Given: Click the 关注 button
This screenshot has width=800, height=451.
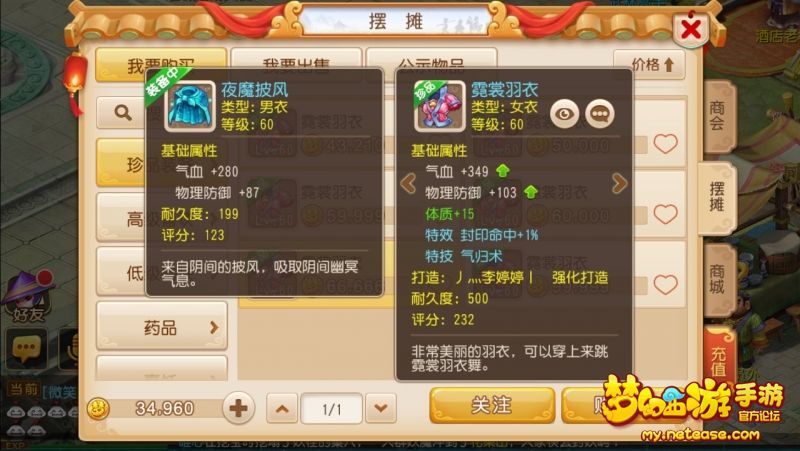Looking at the screenshot, I should click(492, 406).
